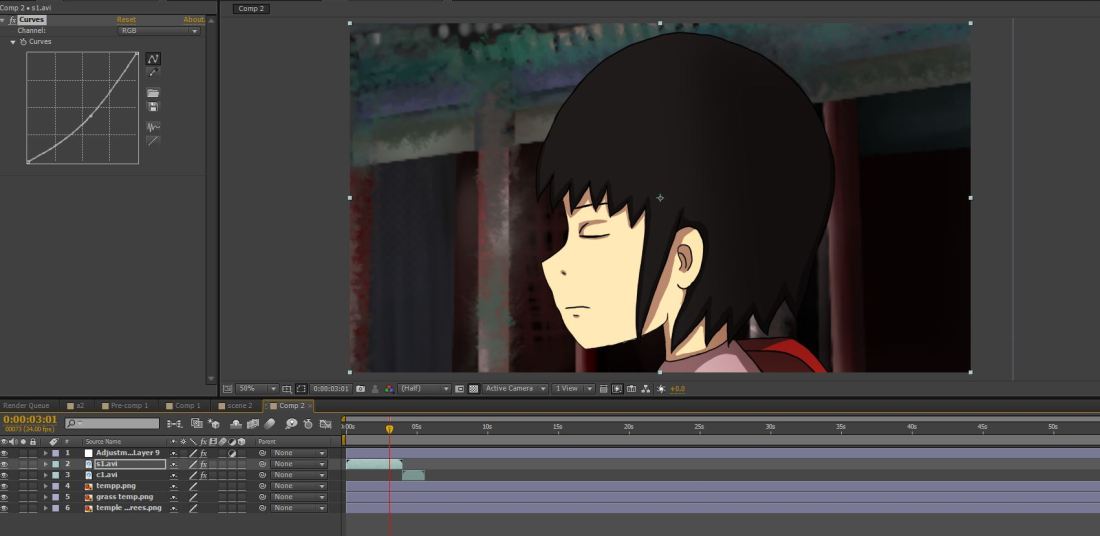The image size is (1100, 536).
Task: Click the middle point on the curve
Action: tap(91, 116)
